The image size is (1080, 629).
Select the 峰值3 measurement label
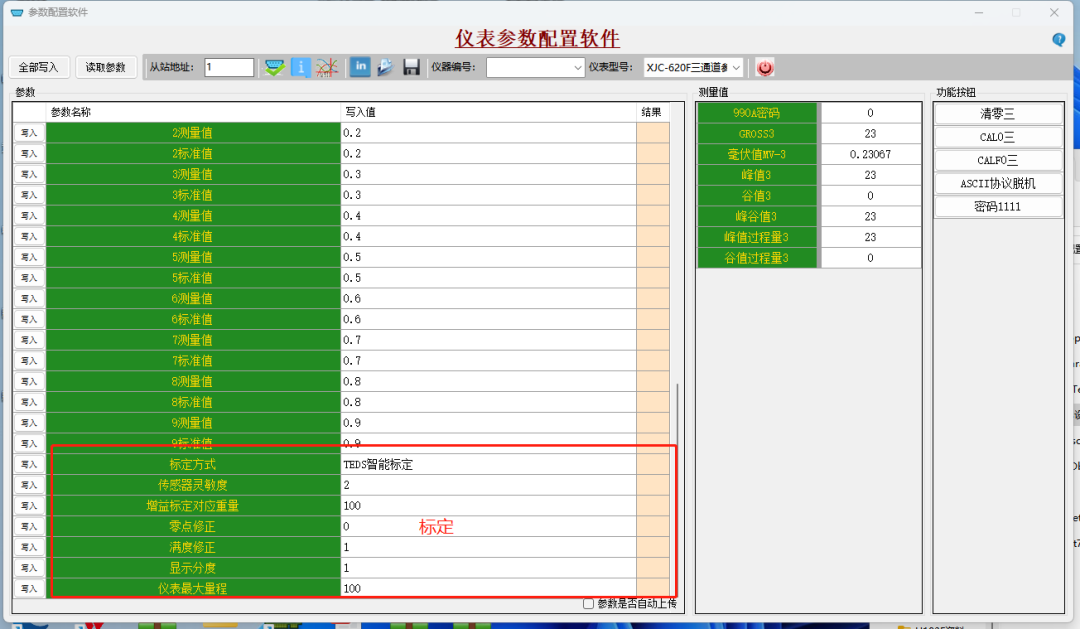tap(757, 175)
